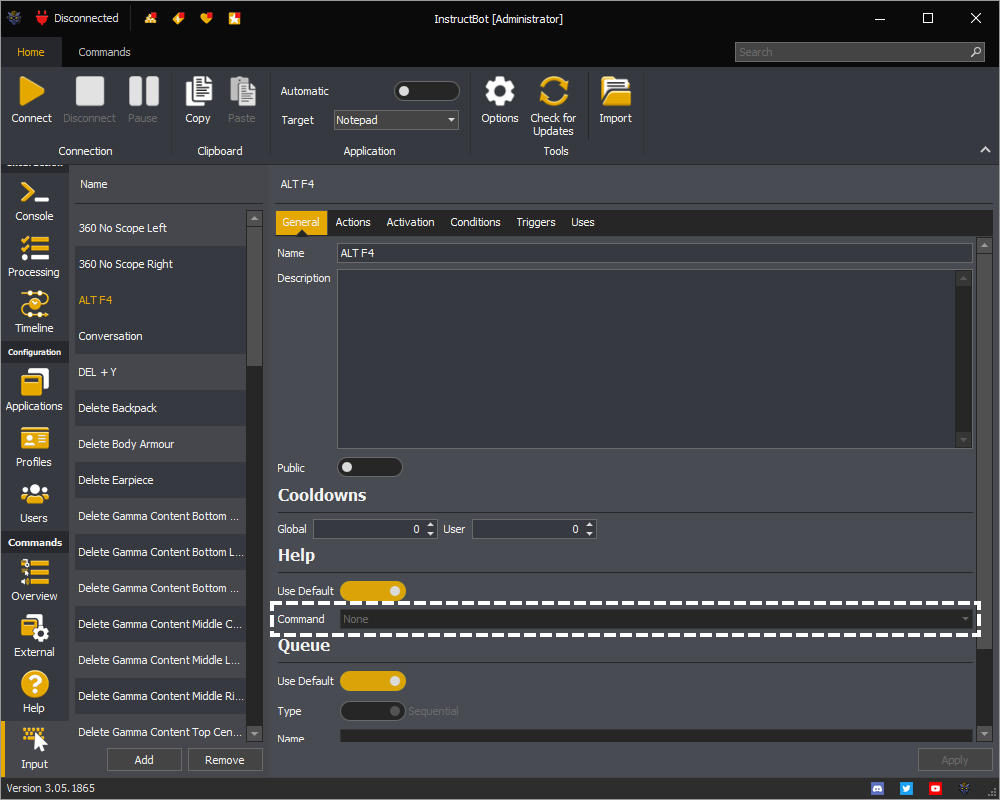
Task: Select the DEL + Y command
Action: point(160,372)
